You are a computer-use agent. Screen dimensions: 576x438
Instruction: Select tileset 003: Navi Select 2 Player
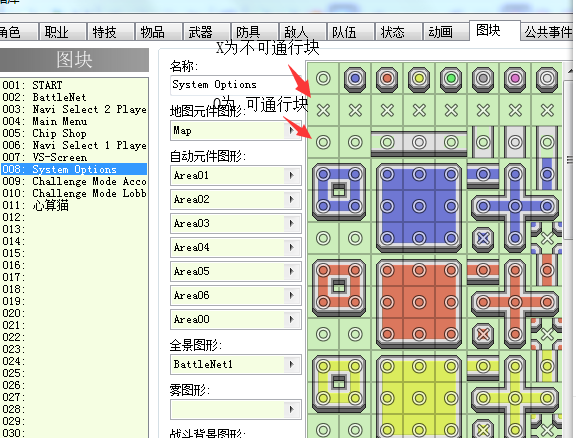pos(74,109)
